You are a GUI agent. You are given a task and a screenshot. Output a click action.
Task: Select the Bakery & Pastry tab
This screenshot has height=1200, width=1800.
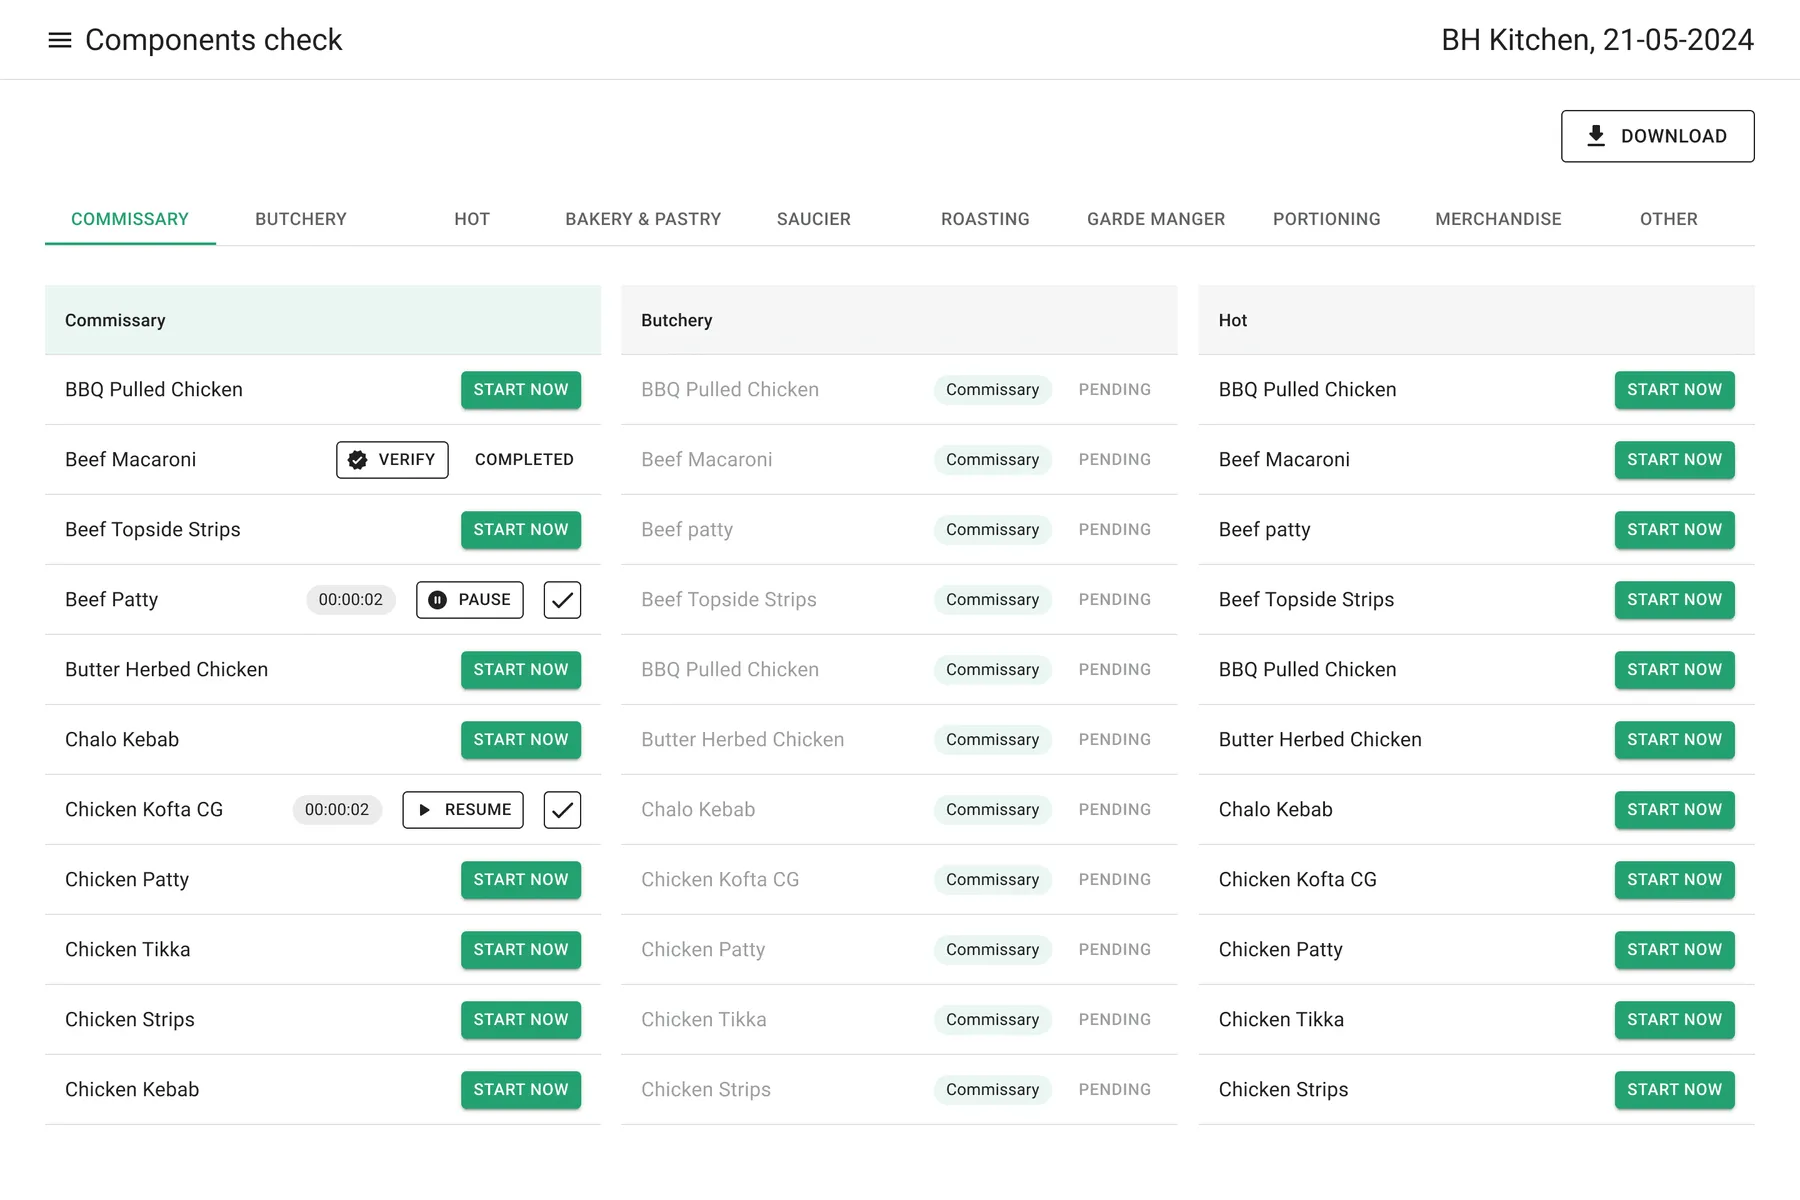(x=643, y=219)
